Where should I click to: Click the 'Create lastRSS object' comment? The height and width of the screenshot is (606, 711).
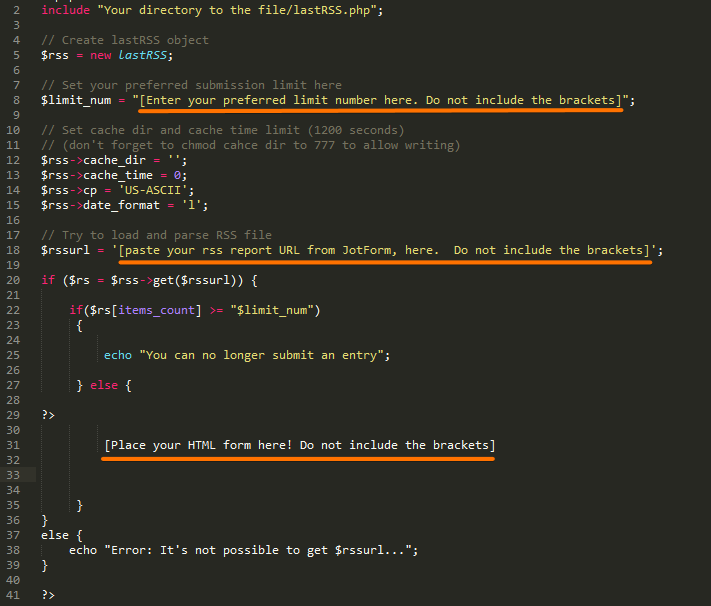(x=125, y=40)
